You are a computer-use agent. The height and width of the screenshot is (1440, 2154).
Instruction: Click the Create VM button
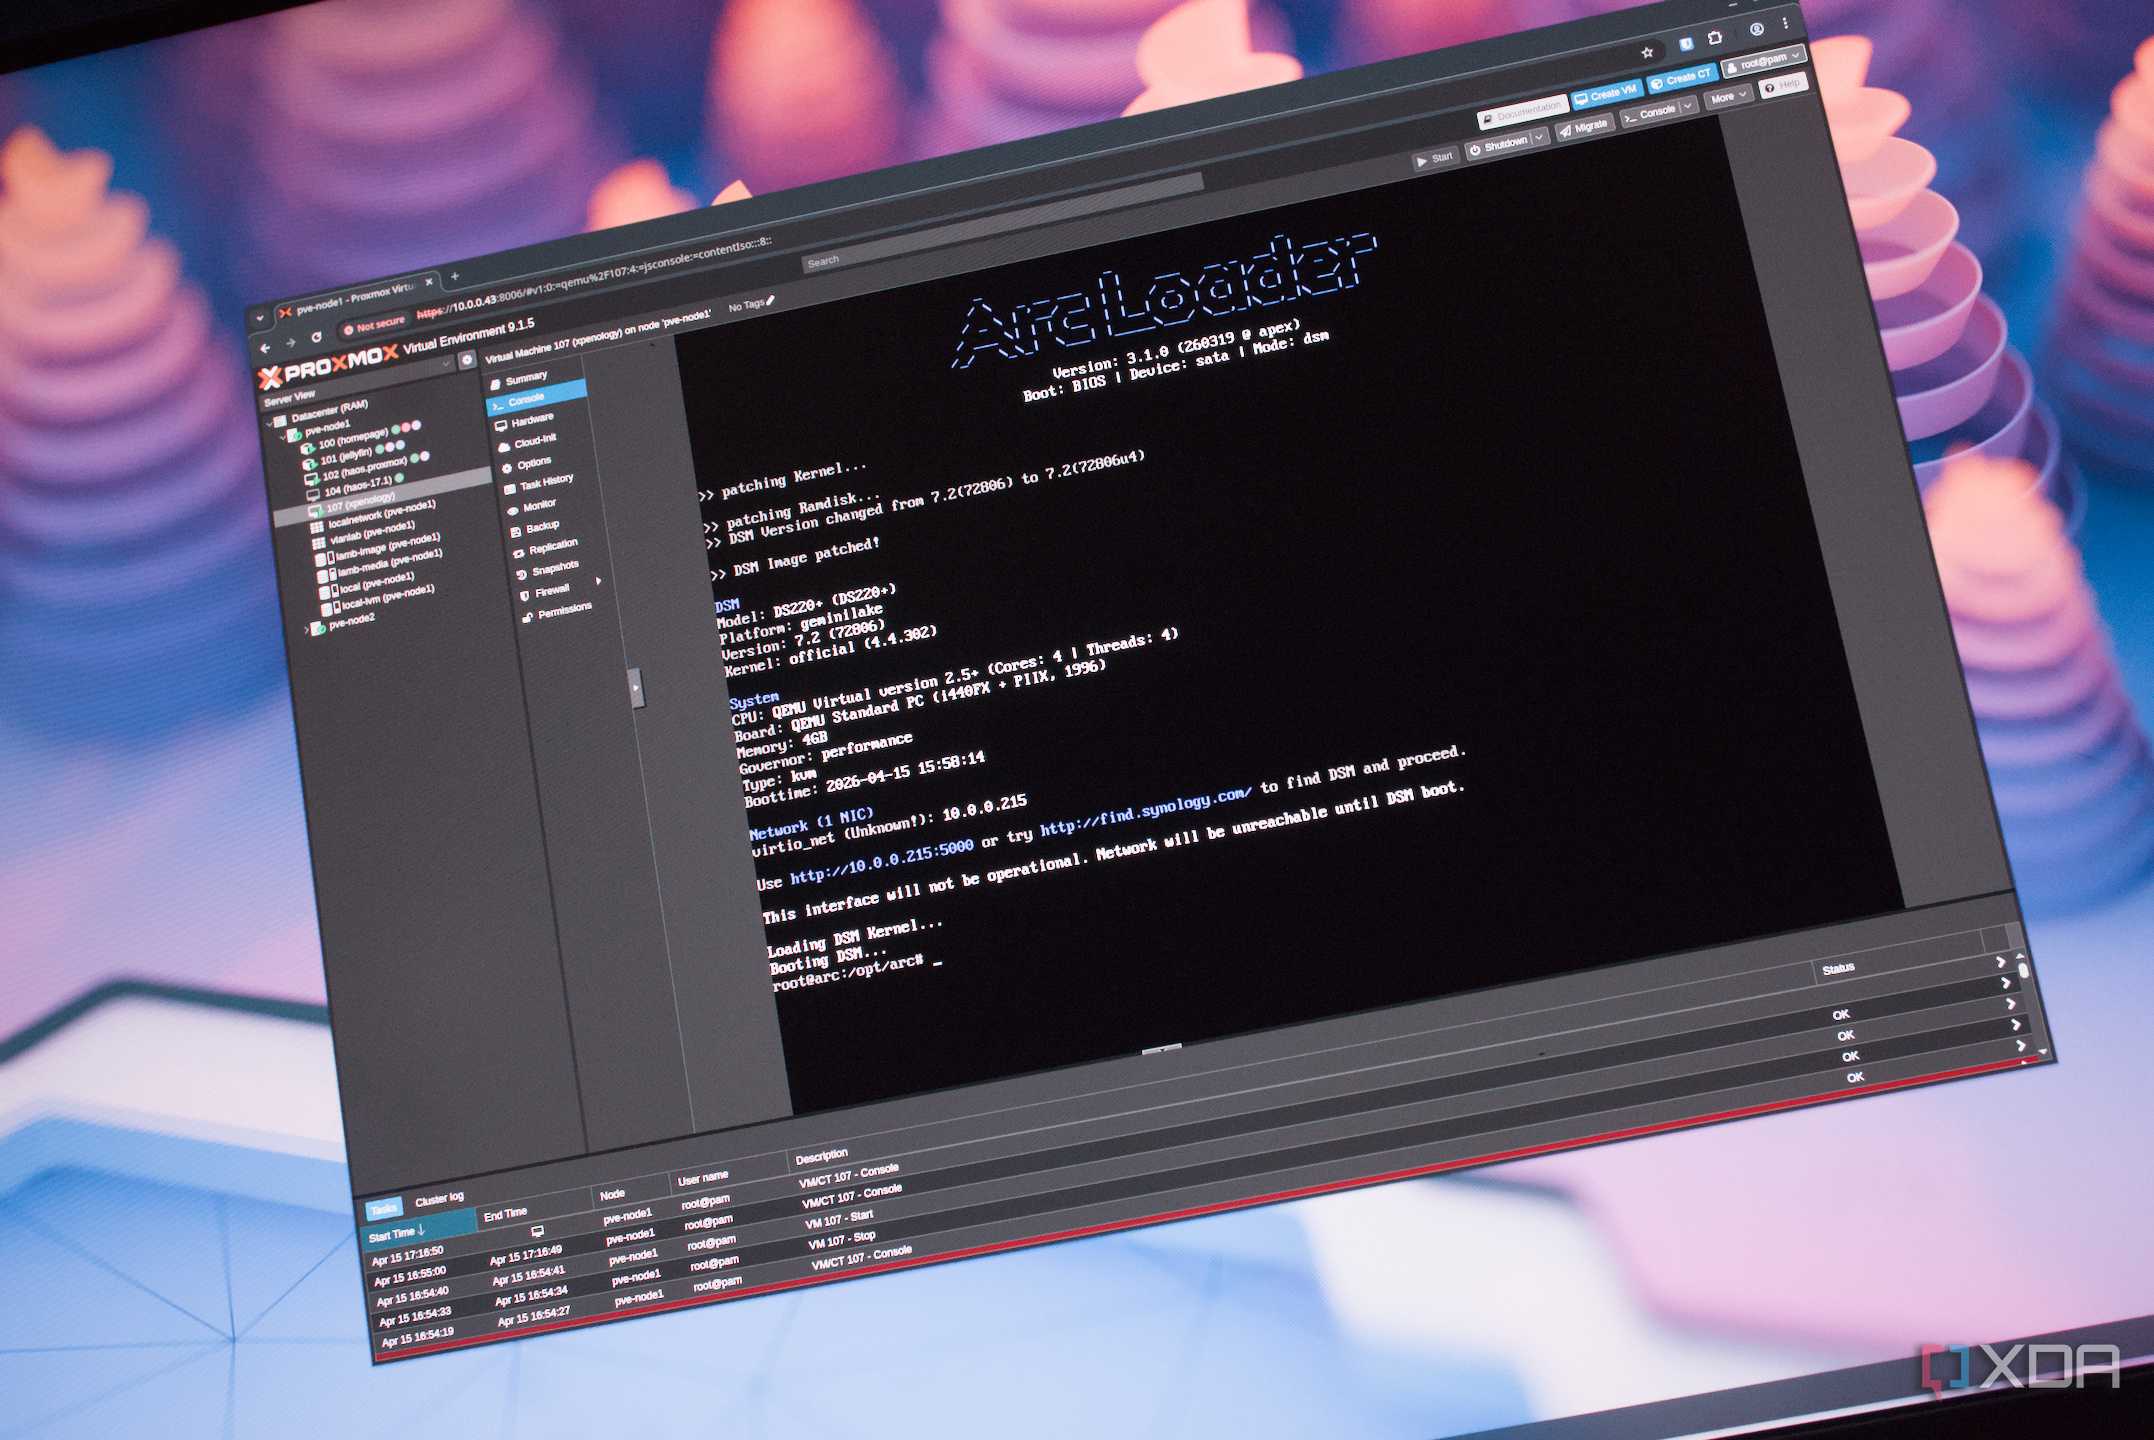point(1606,94)
